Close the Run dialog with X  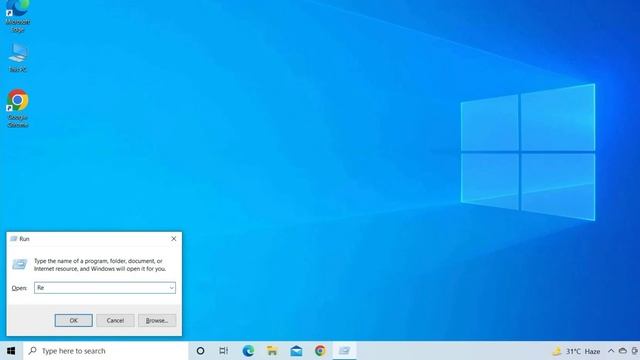point(173,239)
